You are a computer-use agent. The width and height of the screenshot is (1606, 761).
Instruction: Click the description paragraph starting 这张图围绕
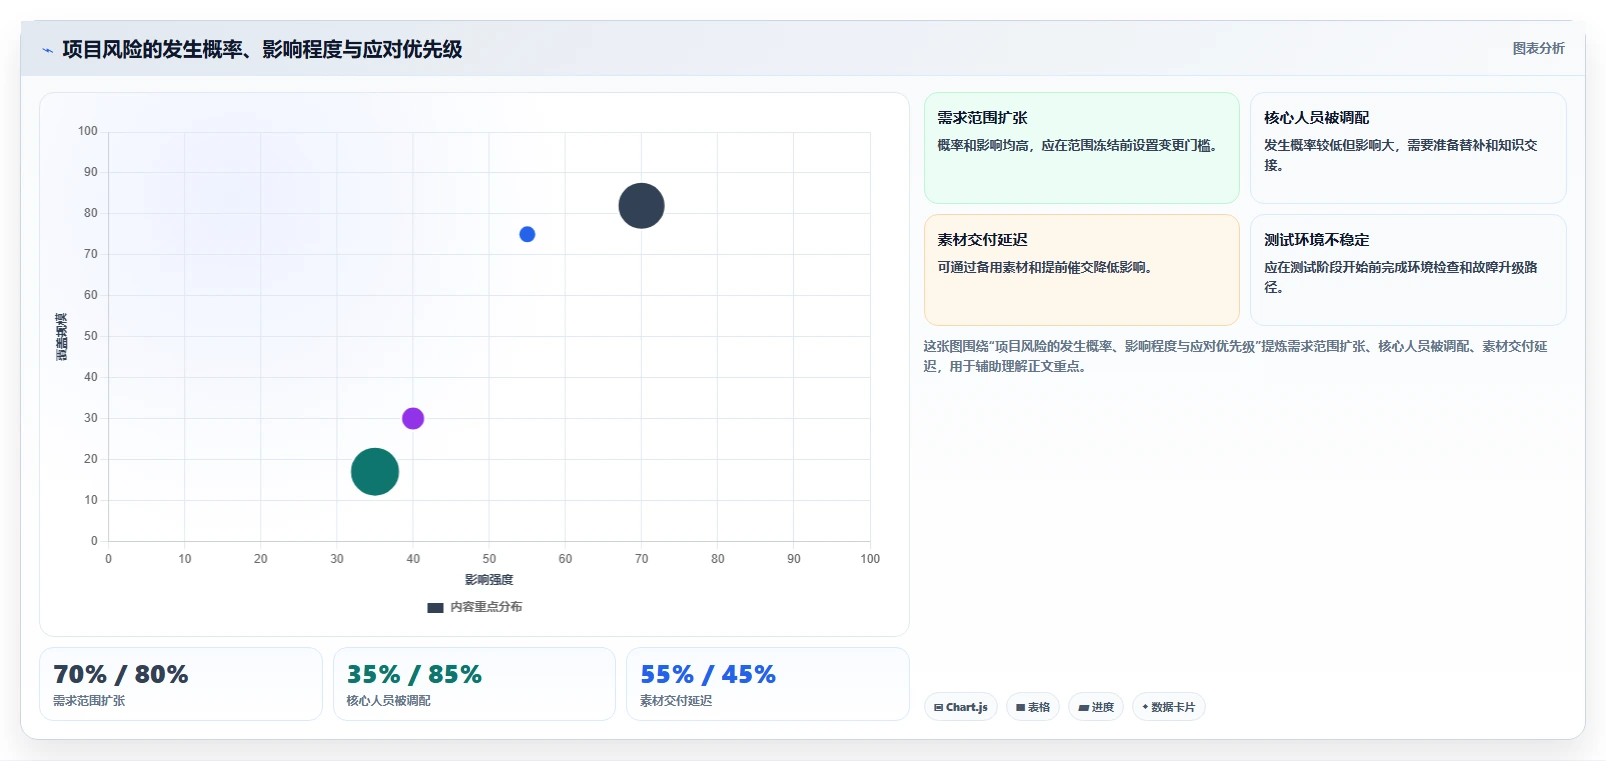tap(1236, 356)
